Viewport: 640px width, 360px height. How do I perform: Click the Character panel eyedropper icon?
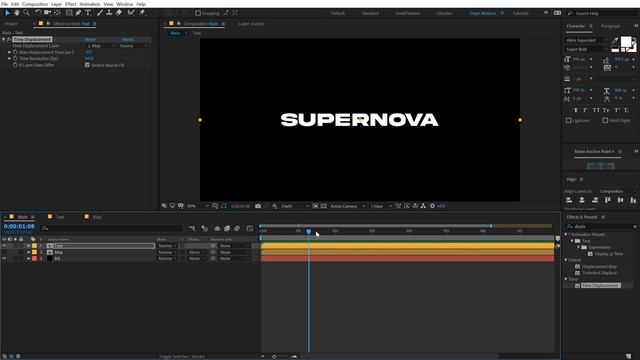pos(615,40)
